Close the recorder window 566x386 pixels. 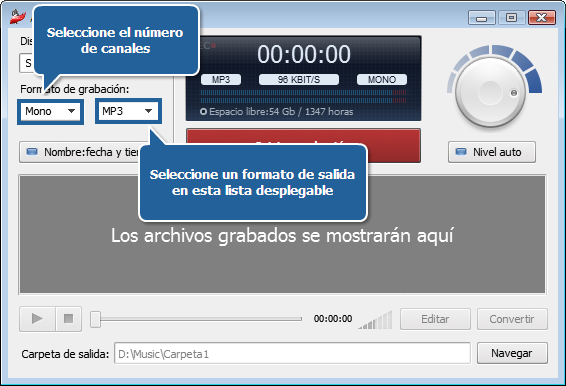point(541,17)
